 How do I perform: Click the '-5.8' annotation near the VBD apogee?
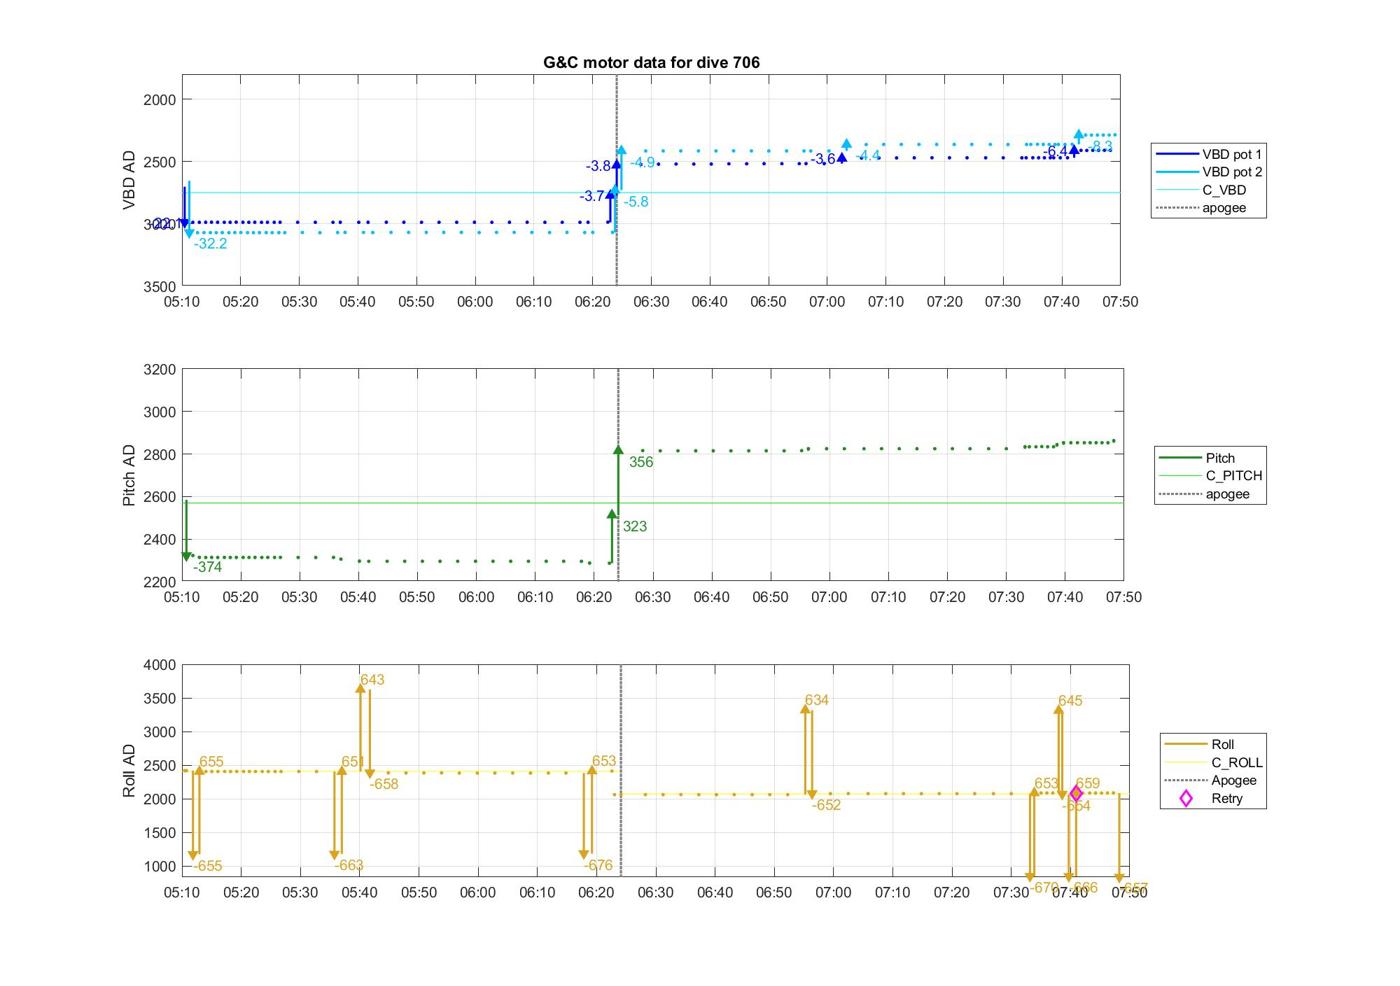636,202
